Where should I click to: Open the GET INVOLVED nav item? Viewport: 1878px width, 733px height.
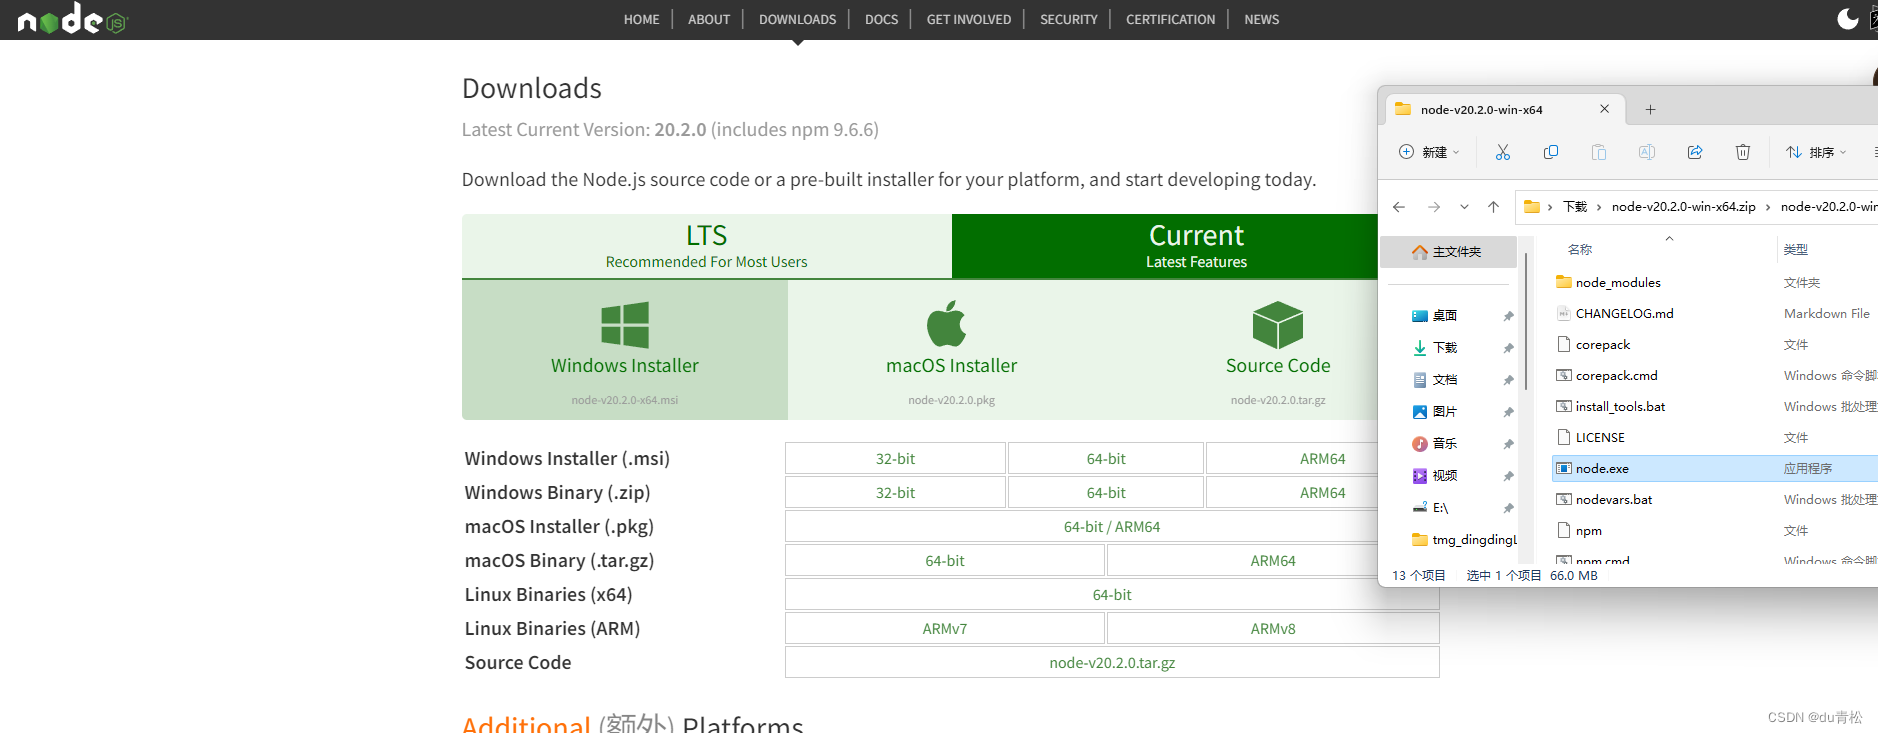[x=969, y=19]
